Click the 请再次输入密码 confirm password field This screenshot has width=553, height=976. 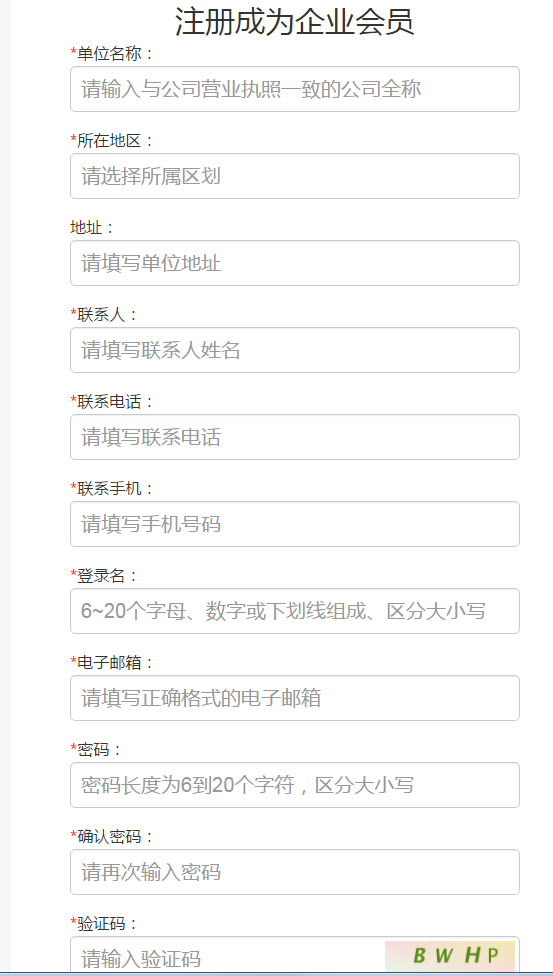coord(295,872)
